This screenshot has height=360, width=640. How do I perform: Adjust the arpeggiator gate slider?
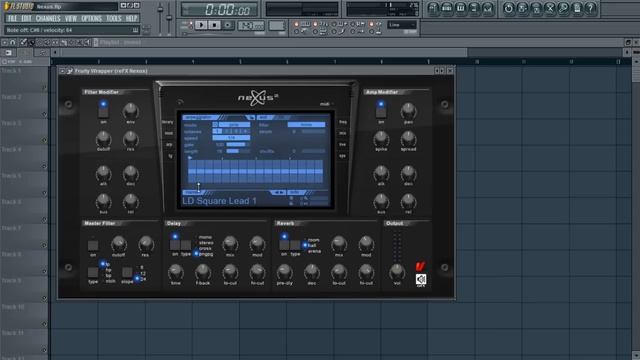tap(238, 144)
